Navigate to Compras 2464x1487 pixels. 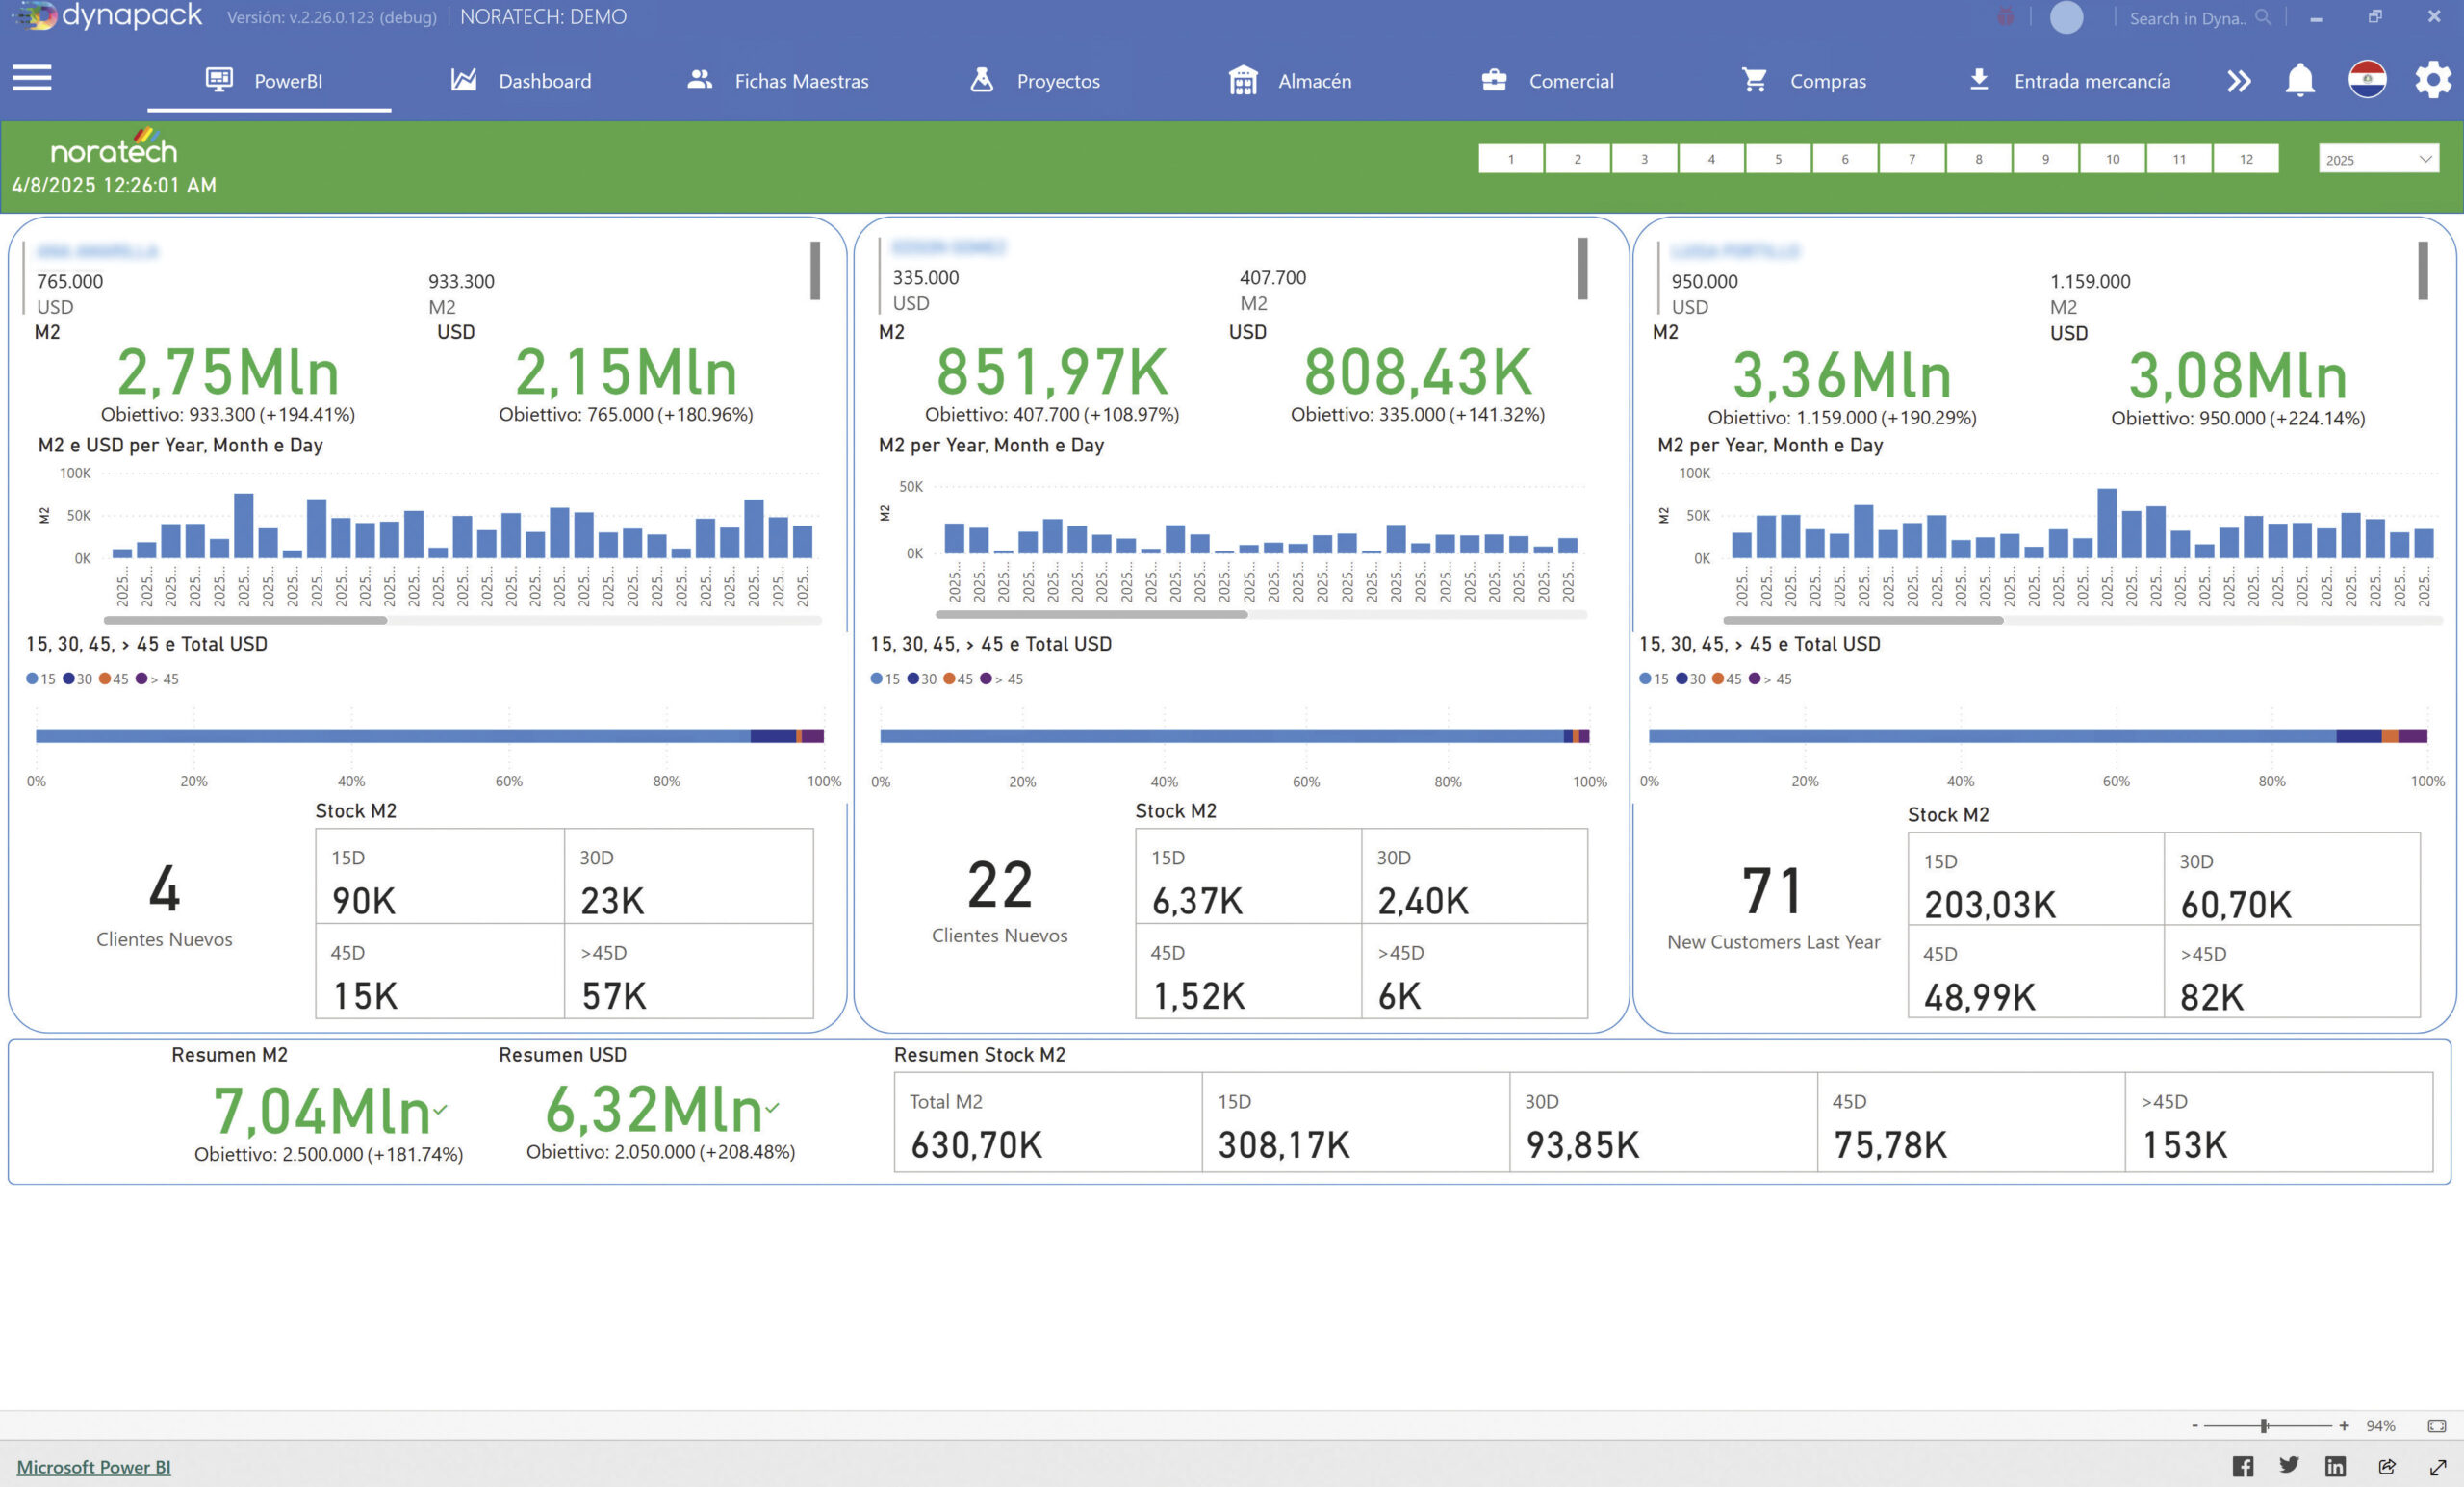pos(1803,80)
